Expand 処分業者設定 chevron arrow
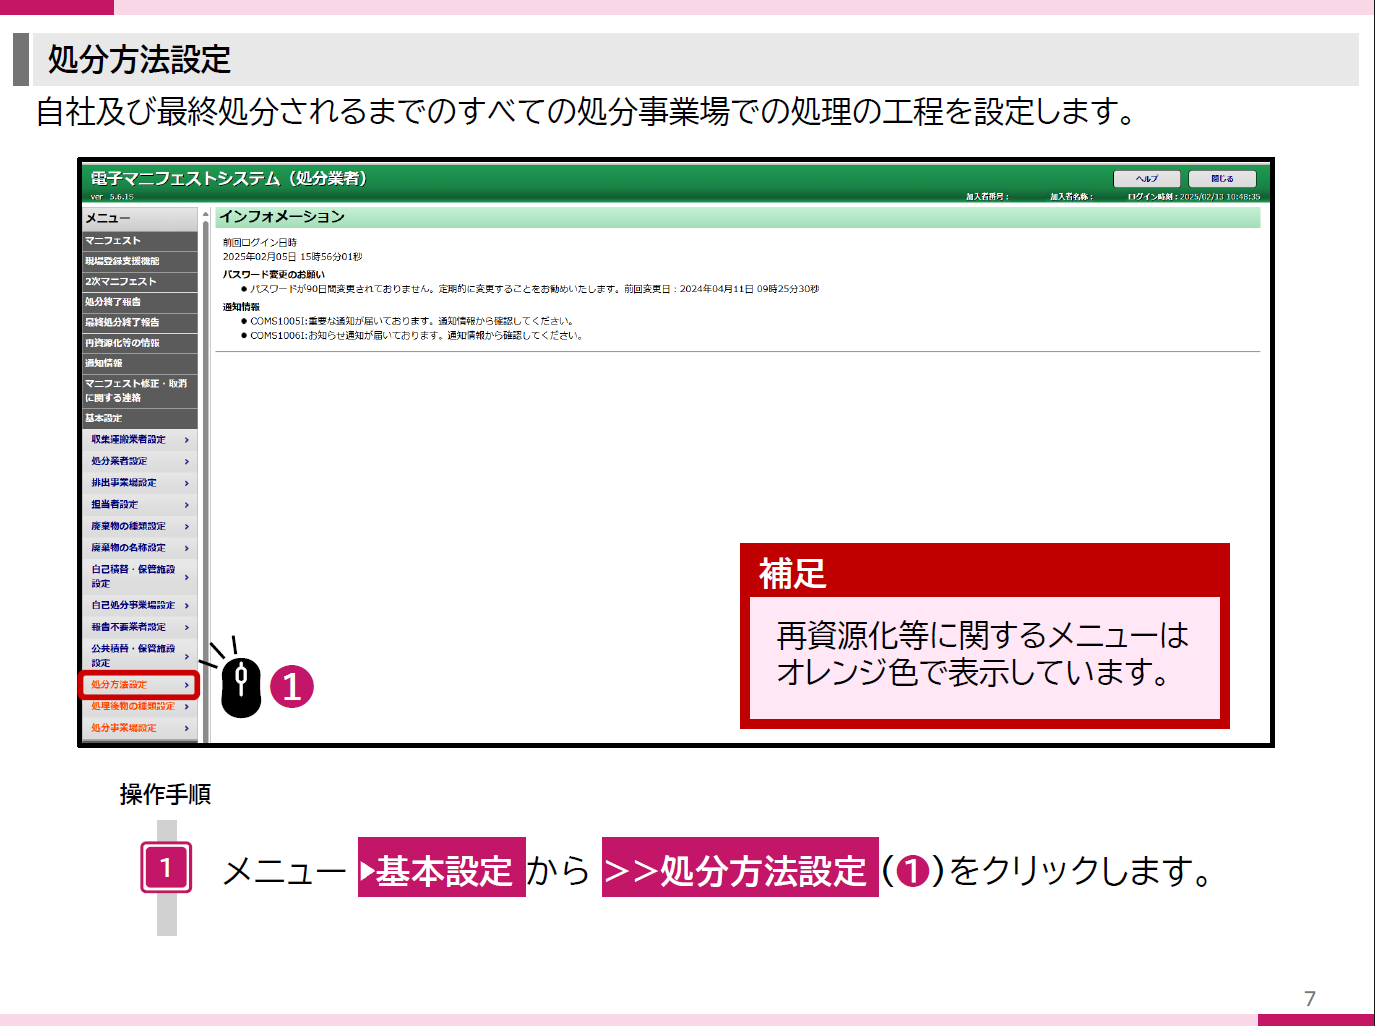The width and height of the screenshot is (1375, 1026). (x=187, y=462)
